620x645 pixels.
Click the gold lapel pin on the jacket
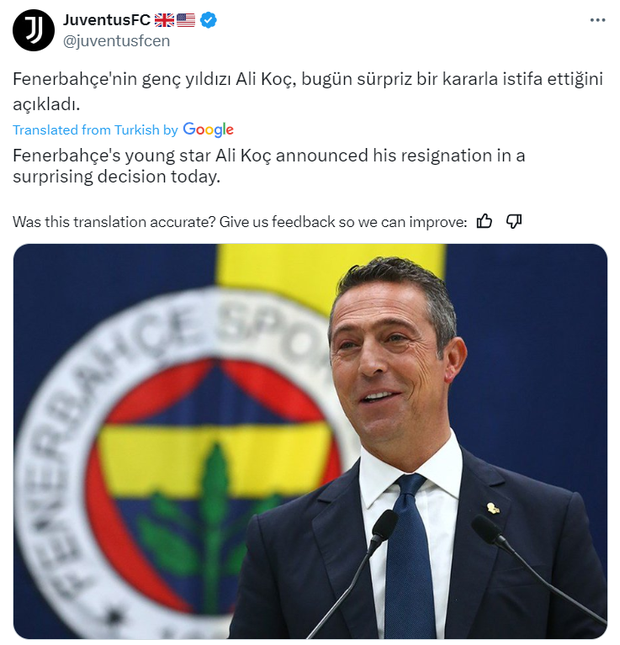pyautogui.click(x=493, y=508)
